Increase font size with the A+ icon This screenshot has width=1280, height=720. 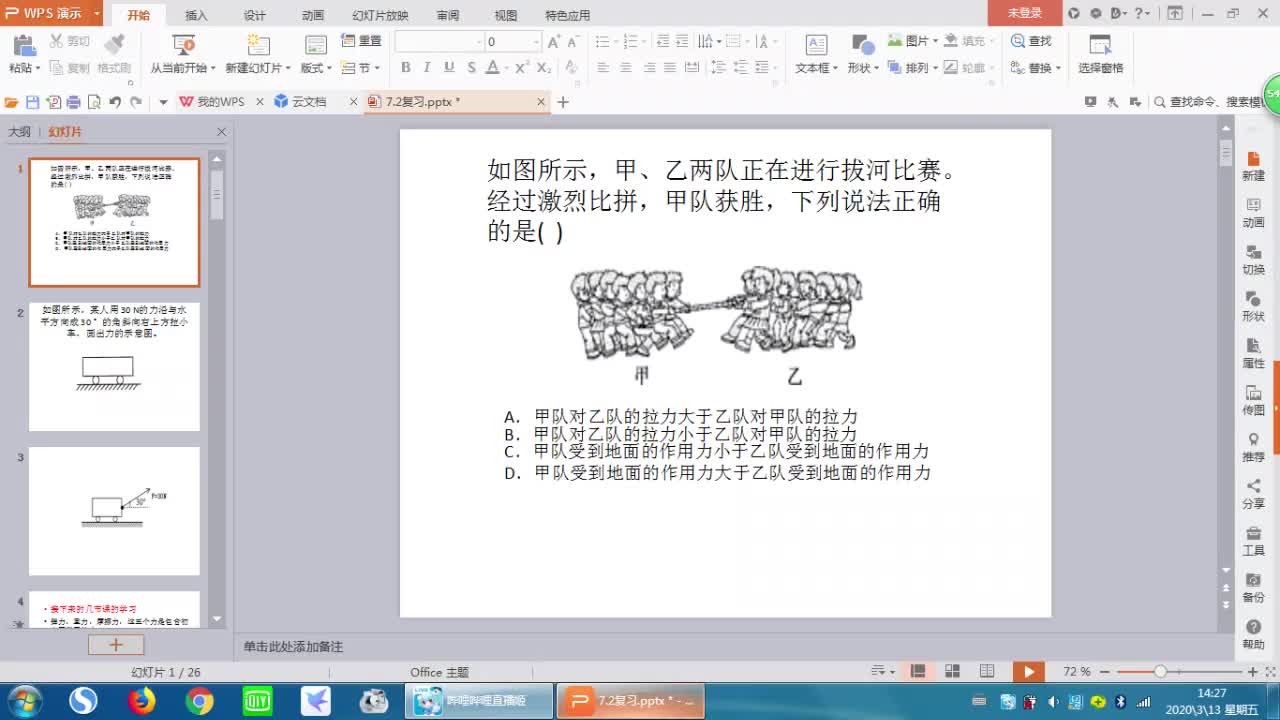554,41
